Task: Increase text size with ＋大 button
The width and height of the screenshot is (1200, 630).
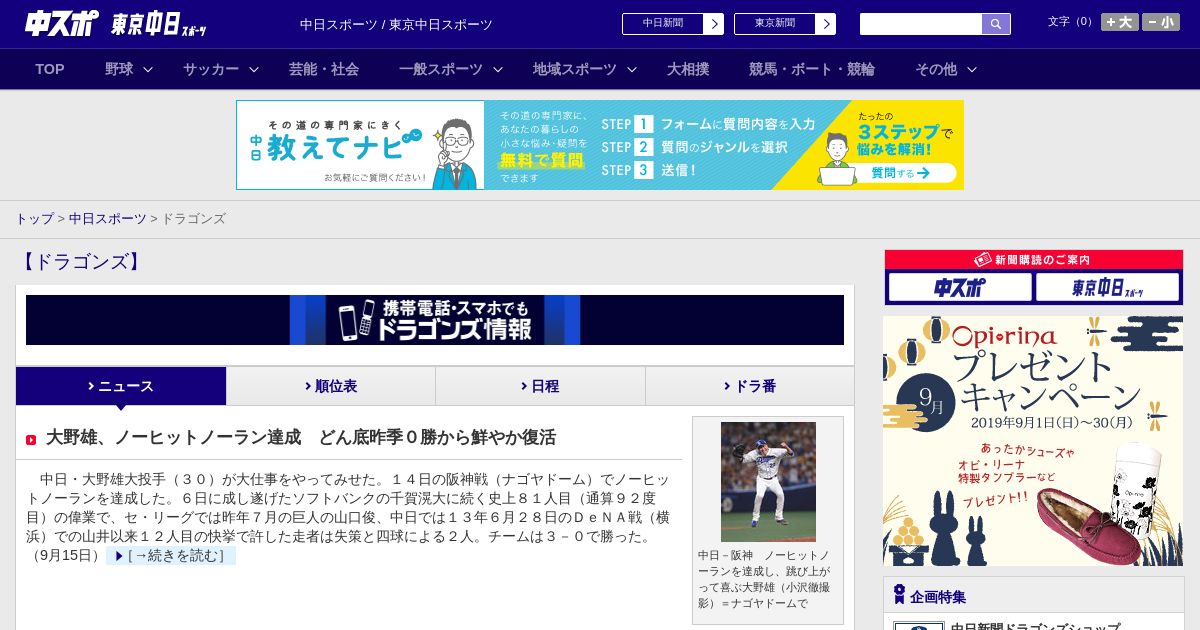Action: 1120,22
